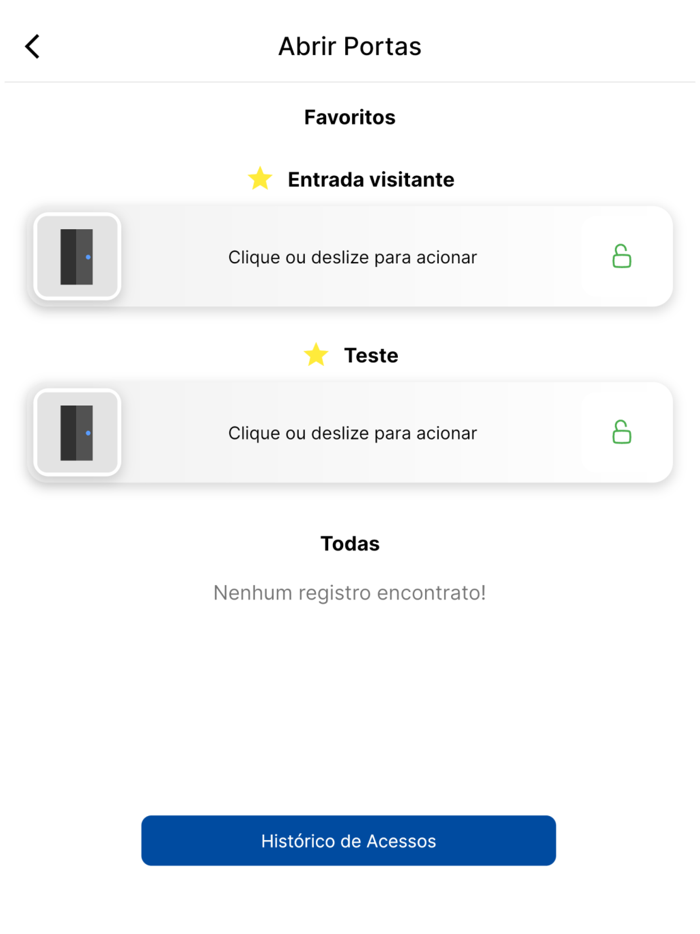Click the Teste door activation area
The image size is (700, 934).
[x=352, y=432]
